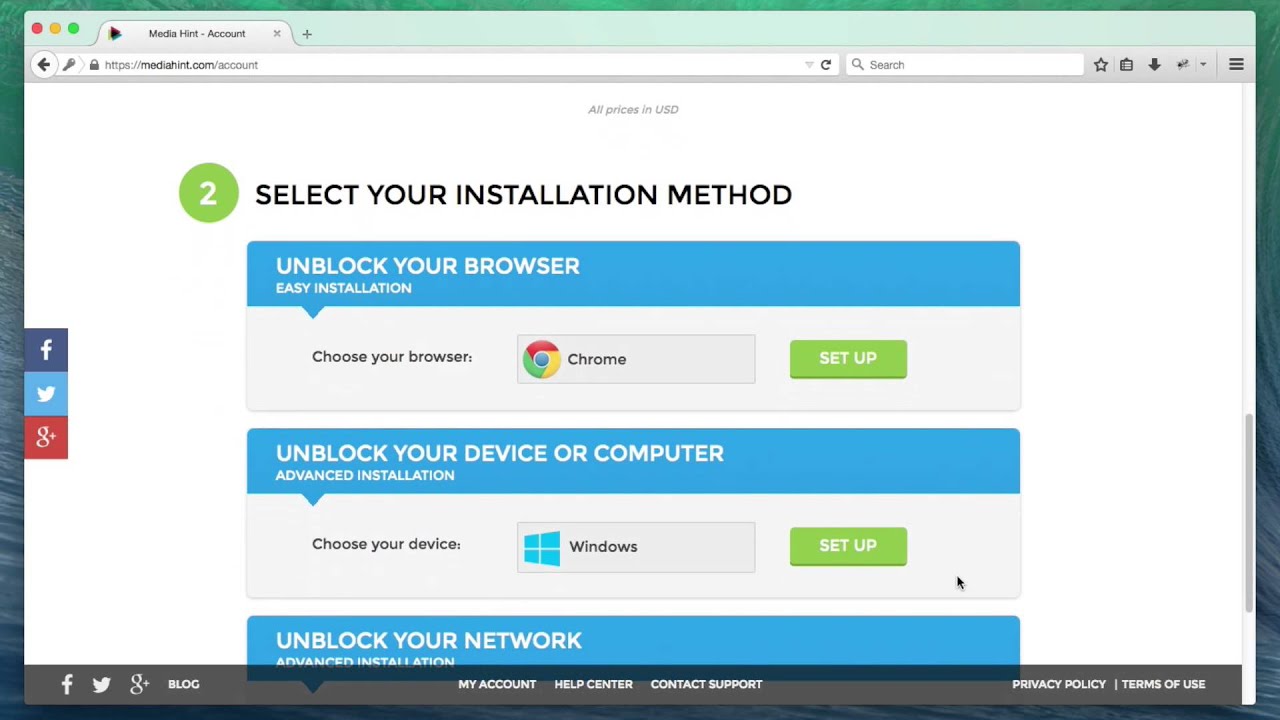
Task: Click SET UP for device unblocking
Action: (x=848, y=546)
